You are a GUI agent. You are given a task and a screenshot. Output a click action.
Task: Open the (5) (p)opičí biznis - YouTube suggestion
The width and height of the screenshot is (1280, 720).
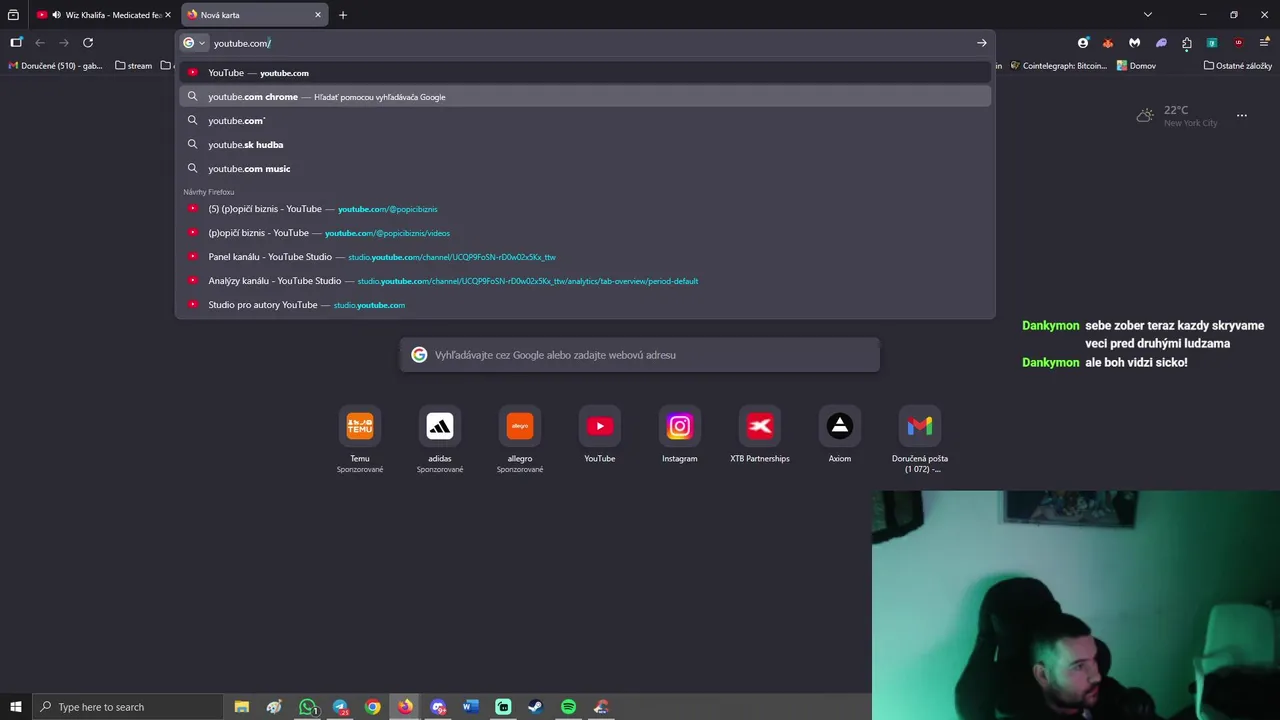585,209
